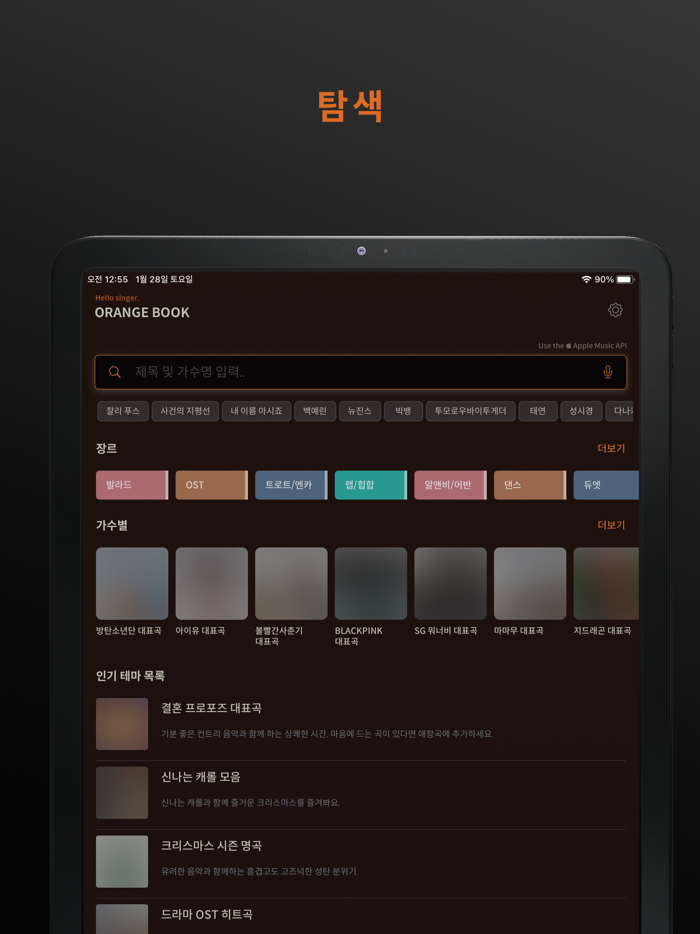
Task: Open the 랩/힙합 genre card
Action: tap(371, 485)
